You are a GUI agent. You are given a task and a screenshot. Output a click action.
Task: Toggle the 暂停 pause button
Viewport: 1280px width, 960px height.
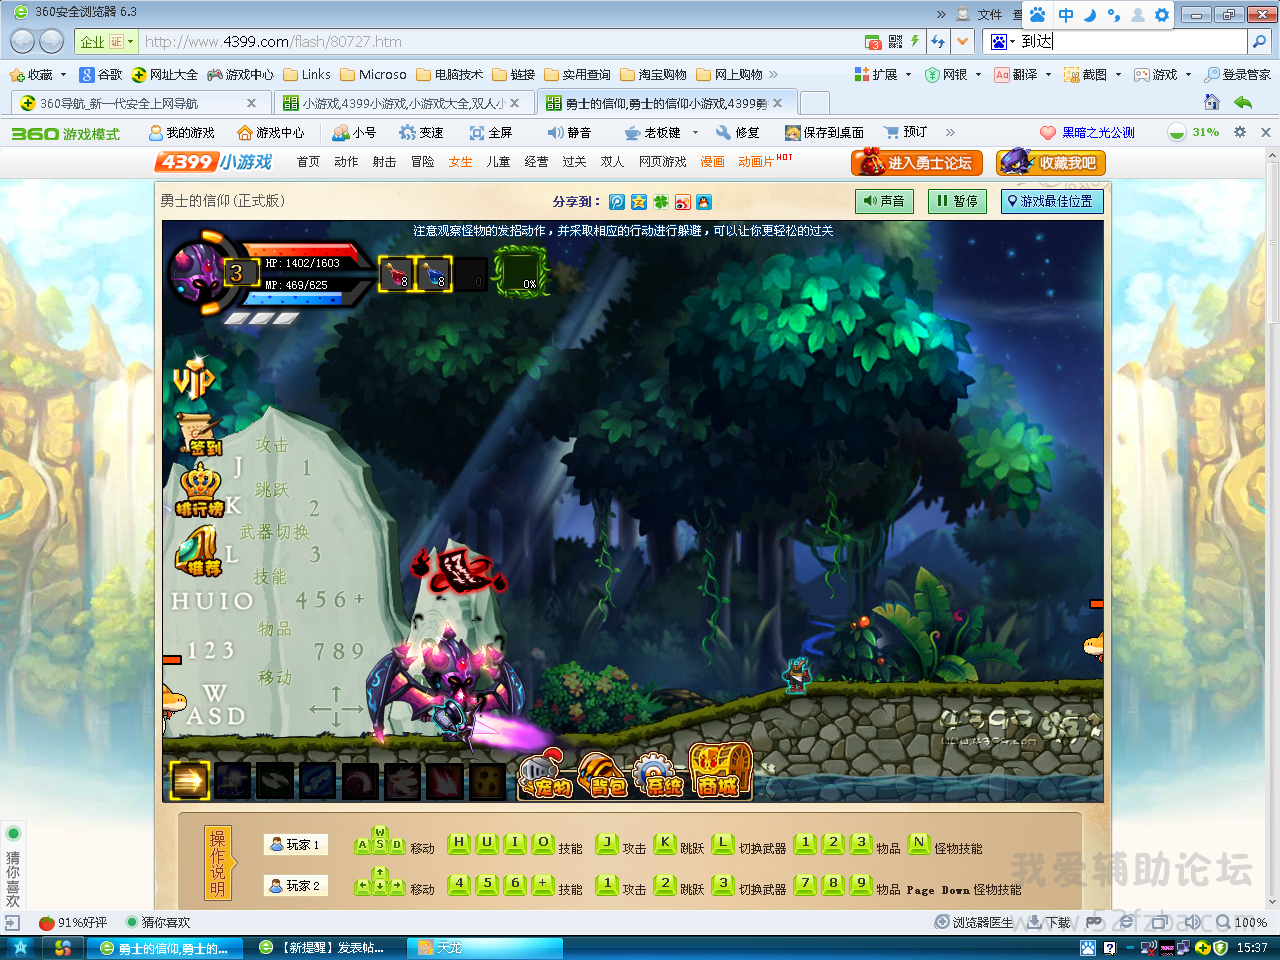click(957, 201)
